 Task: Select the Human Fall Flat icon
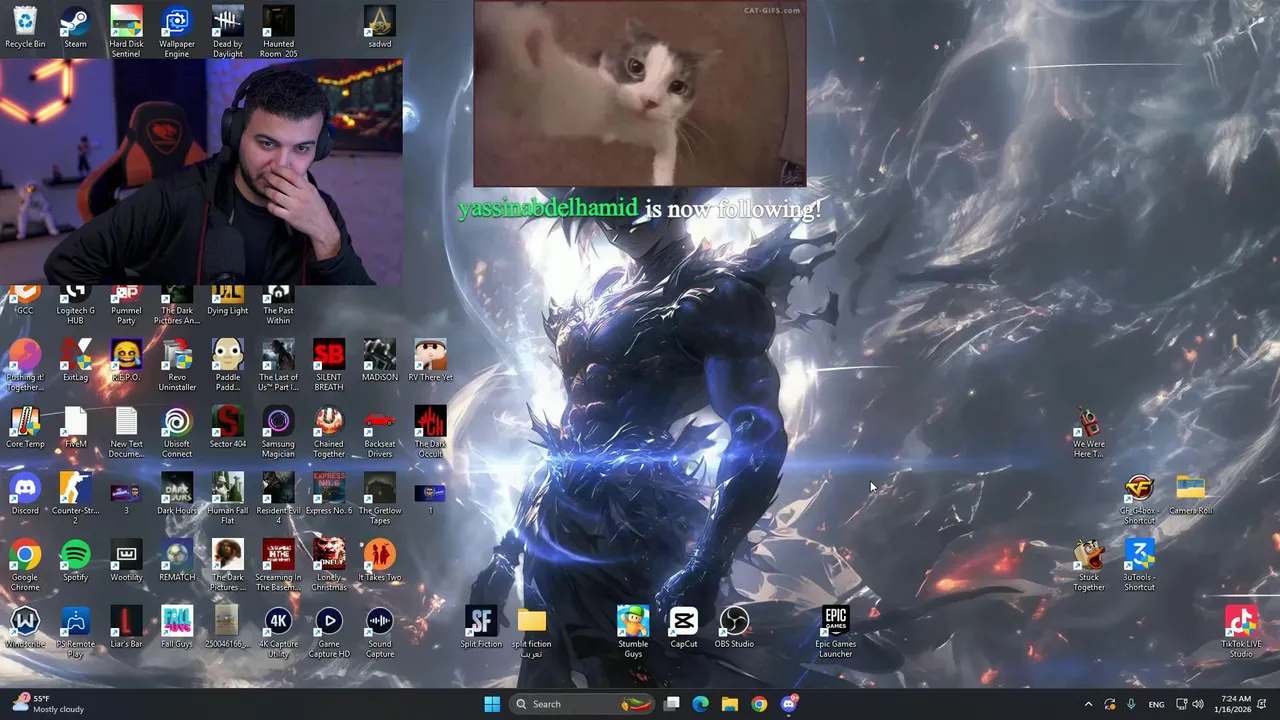[227, 498]
